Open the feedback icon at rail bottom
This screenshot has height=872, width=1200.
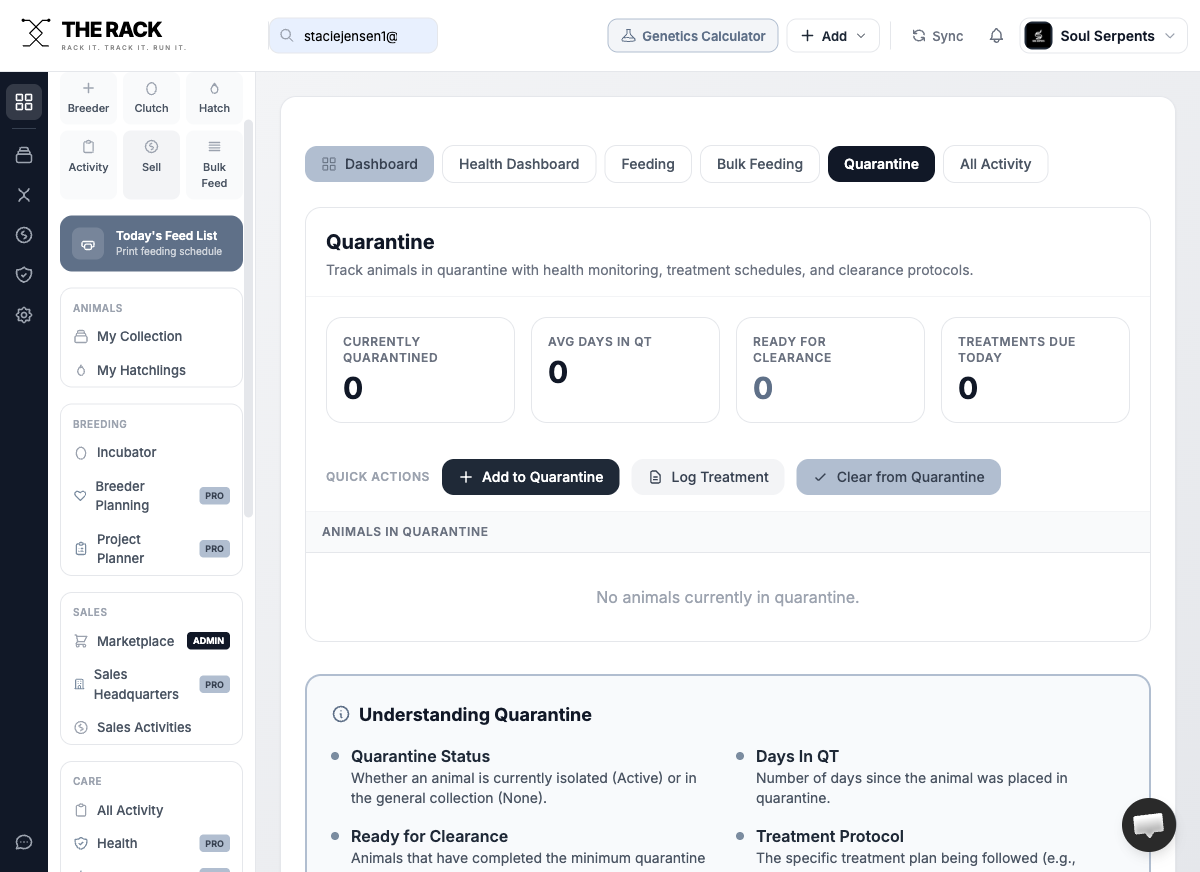coord(24,842)
